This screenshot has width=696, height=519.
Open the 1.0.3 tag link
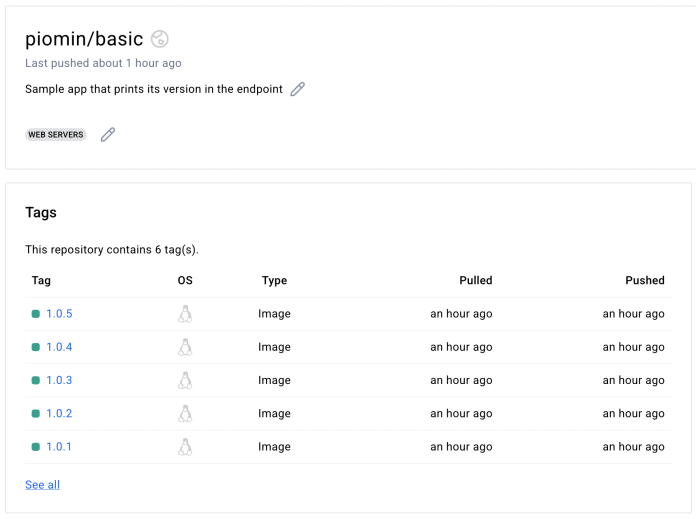coord(59,380)
